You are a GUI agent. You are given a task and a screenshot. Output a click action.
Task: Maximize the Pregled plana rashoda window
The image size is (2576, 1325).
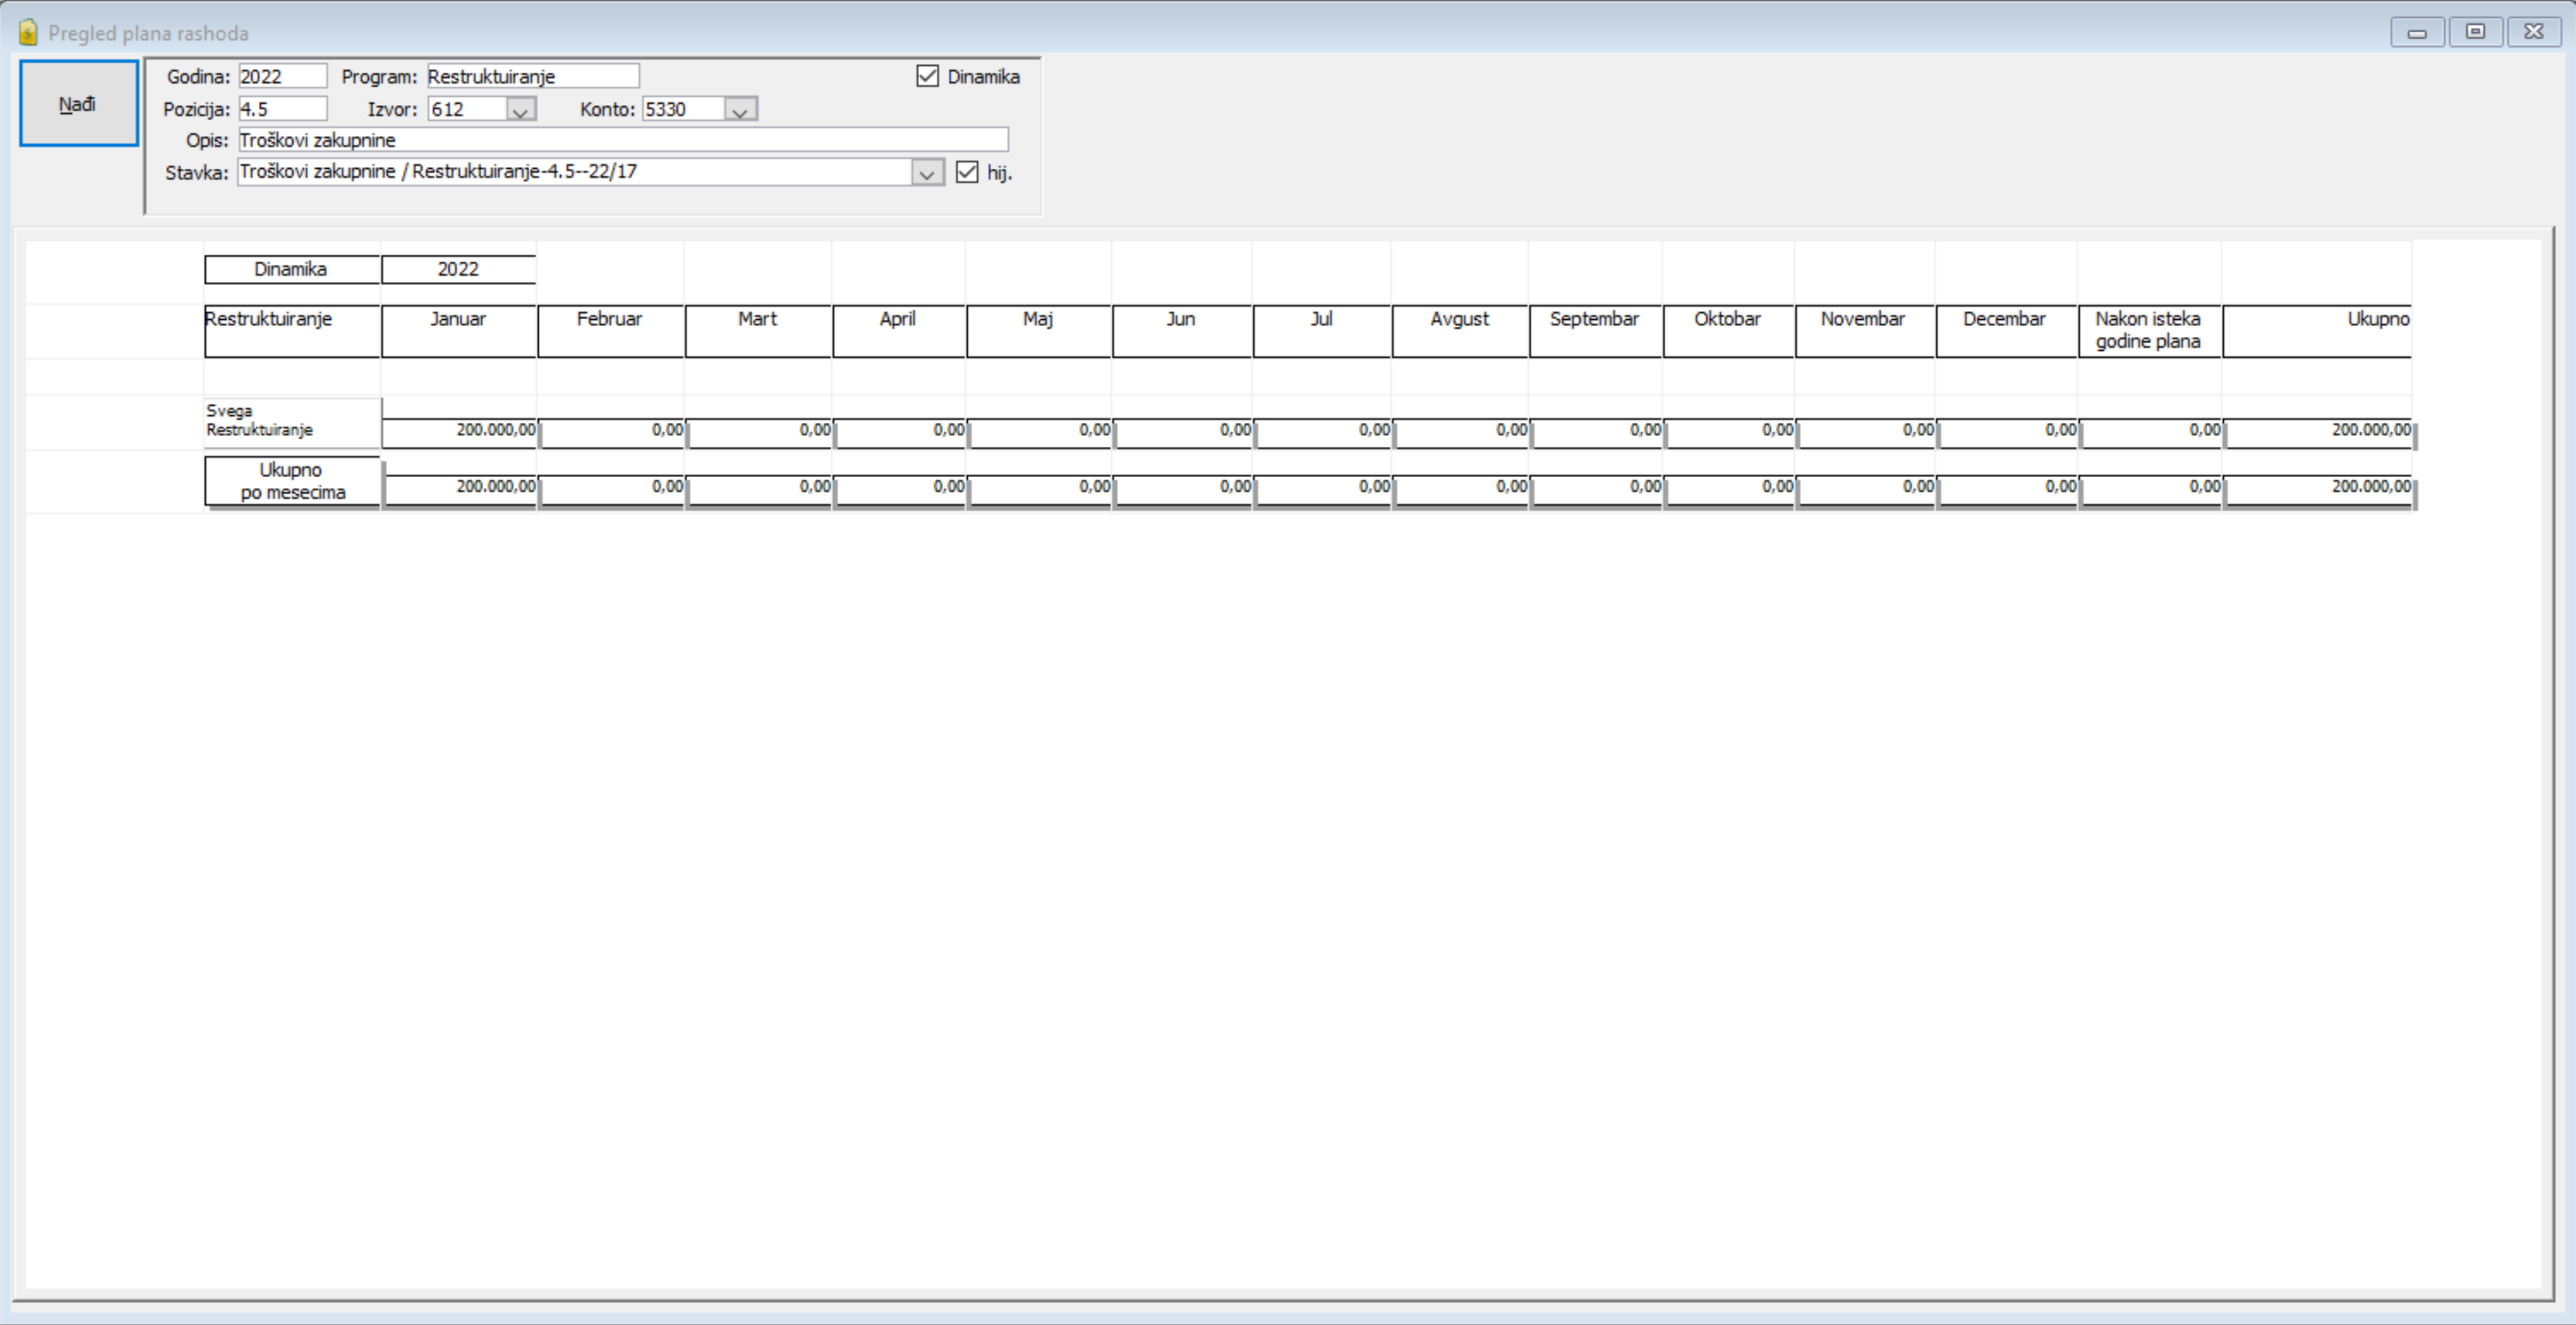pos(2476,32)
